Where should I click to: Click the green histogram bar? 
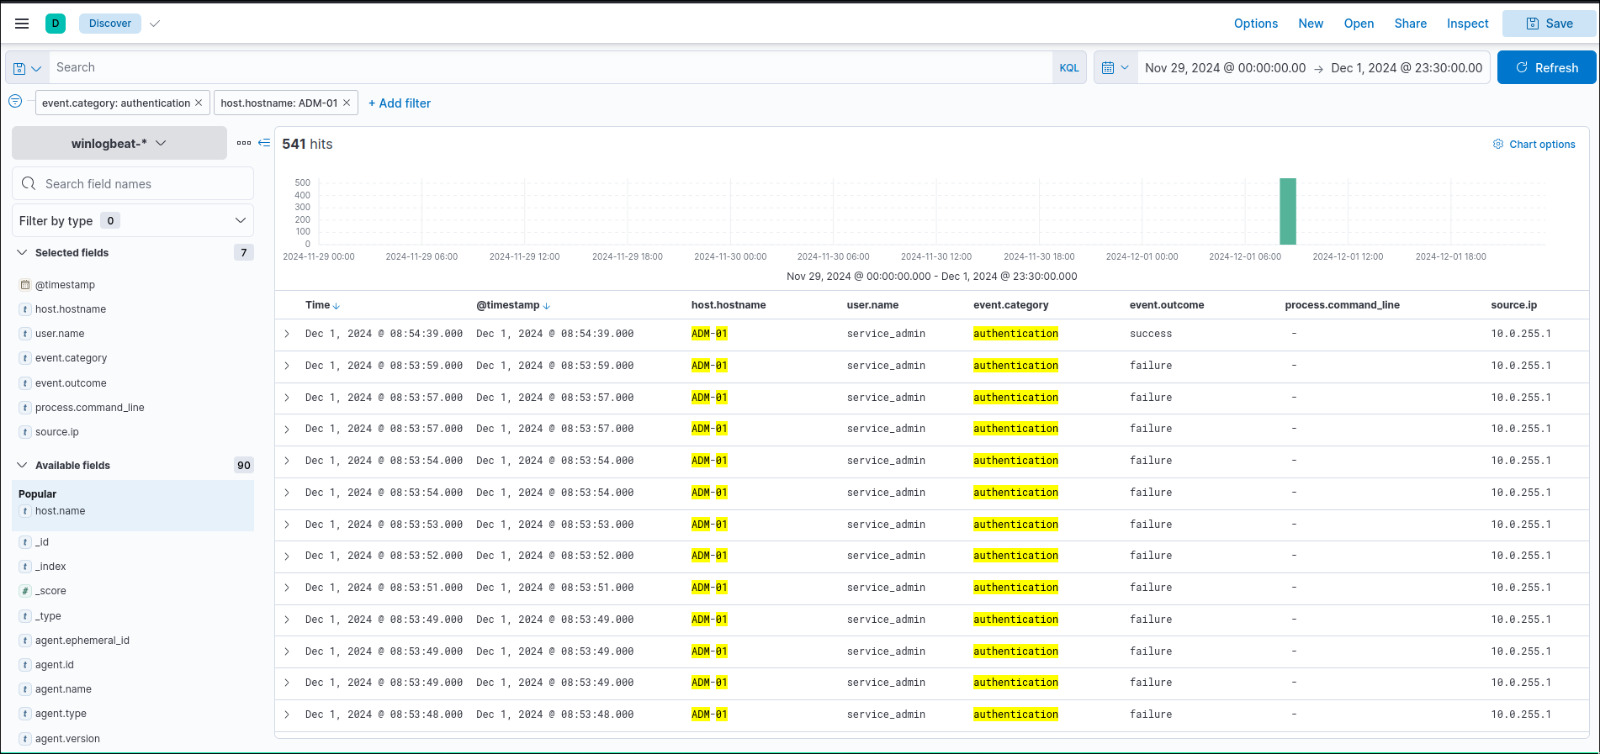[x=1288, y=211]
